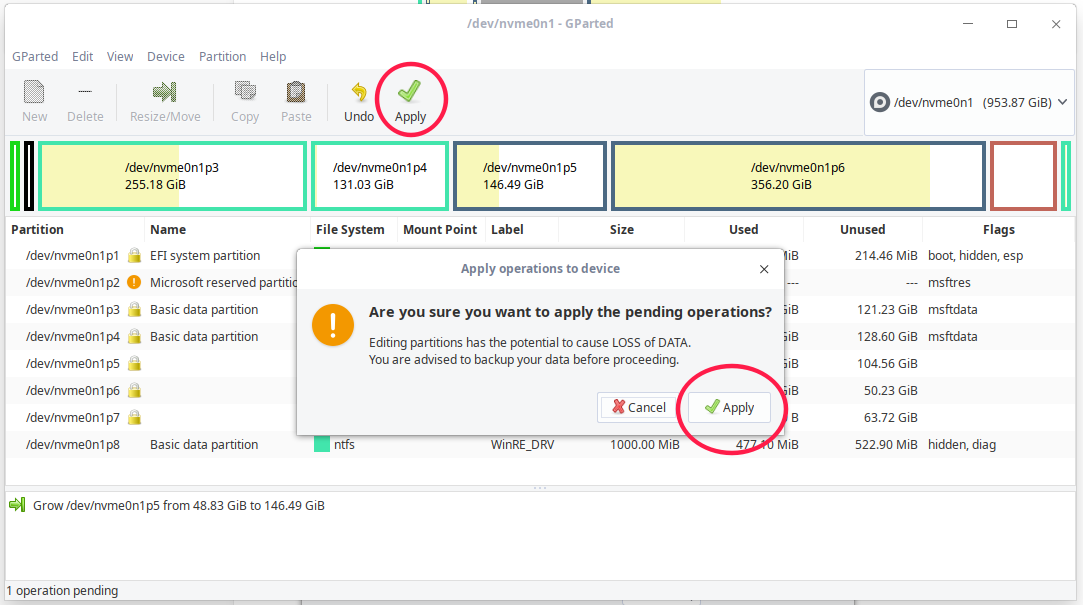Screen dimensions: 1083x605
Task: Select the nvme0n1p4 block in disk map
Action: click(380, 176)
